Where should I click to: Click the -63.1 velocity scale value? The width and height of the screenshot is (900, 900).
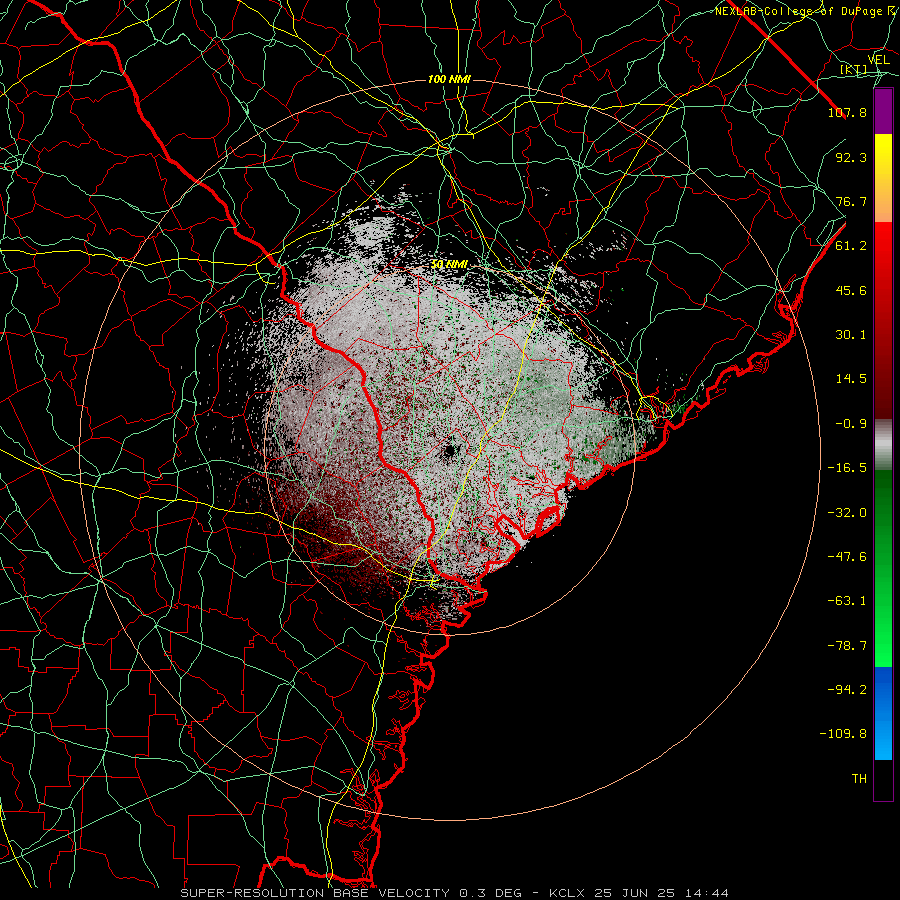point(847,601)
